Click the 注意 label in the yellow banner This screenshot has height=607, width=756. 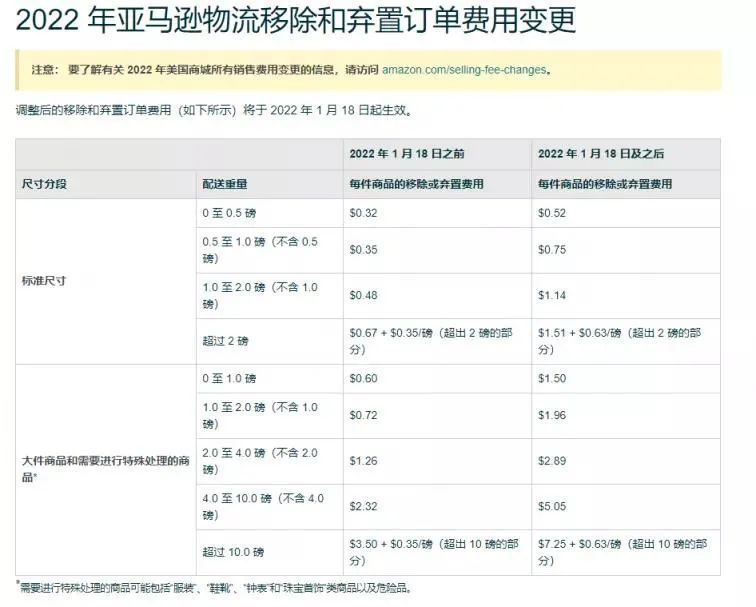tap(43, 71)
